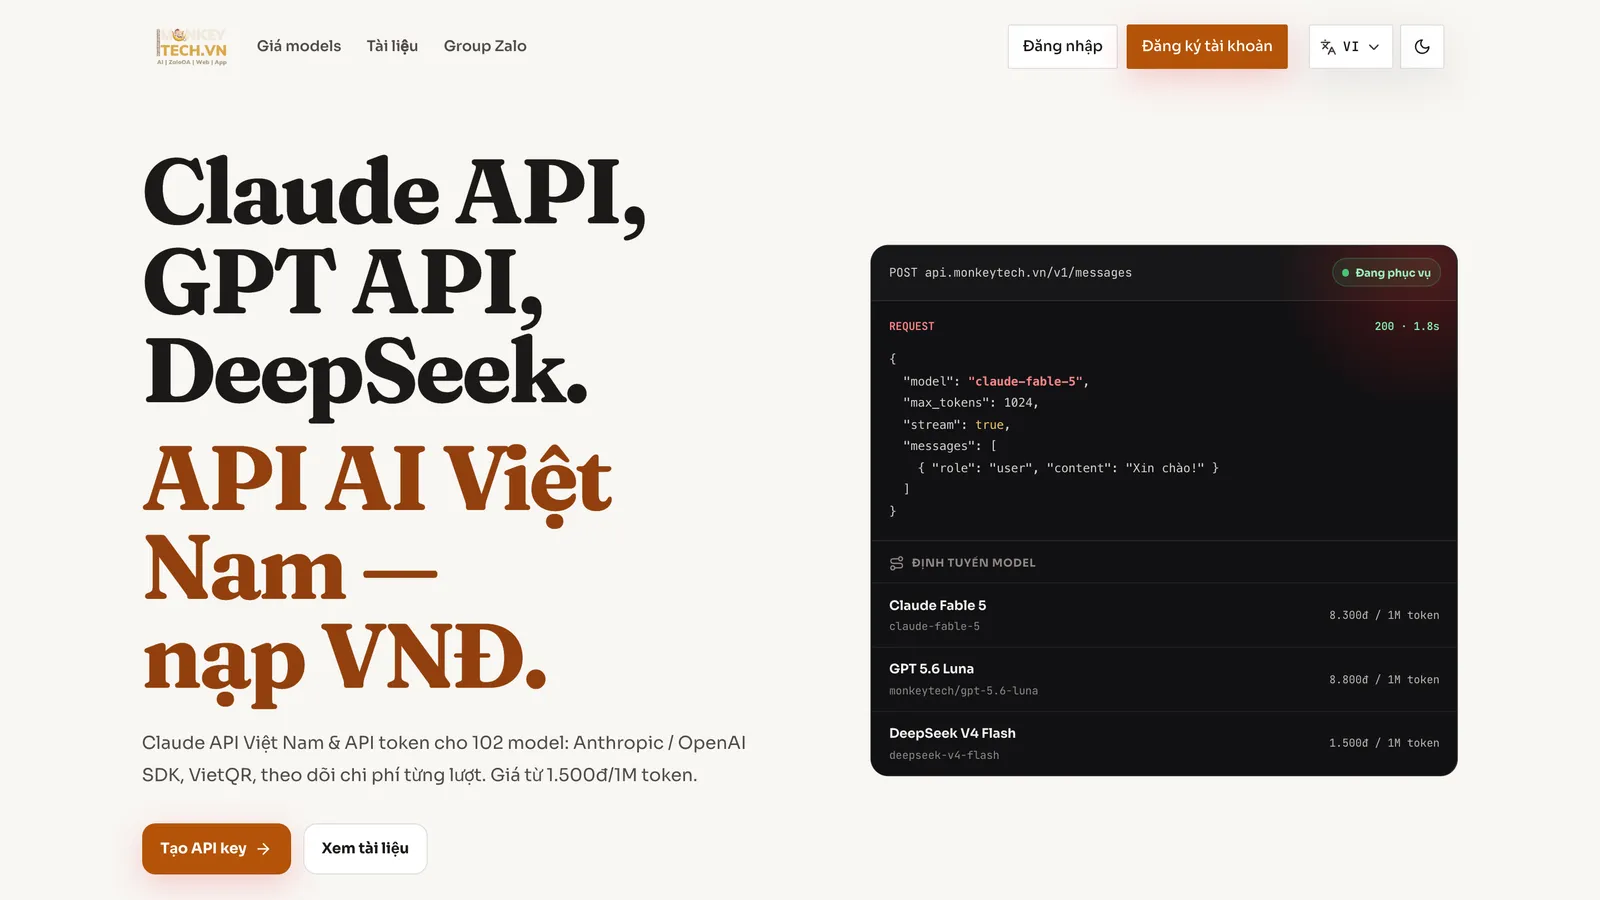Click the monkeytech/gpt-5.6-luna model id
This screenshot has height=900, width=1600.
click(963, 691)
